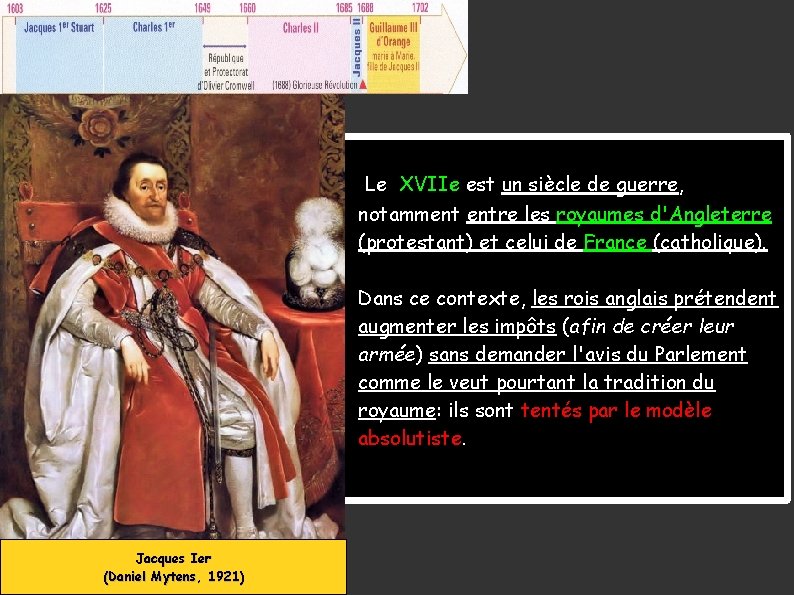Click the phrase sans demander l'avis du Parlement

point(587,354)
